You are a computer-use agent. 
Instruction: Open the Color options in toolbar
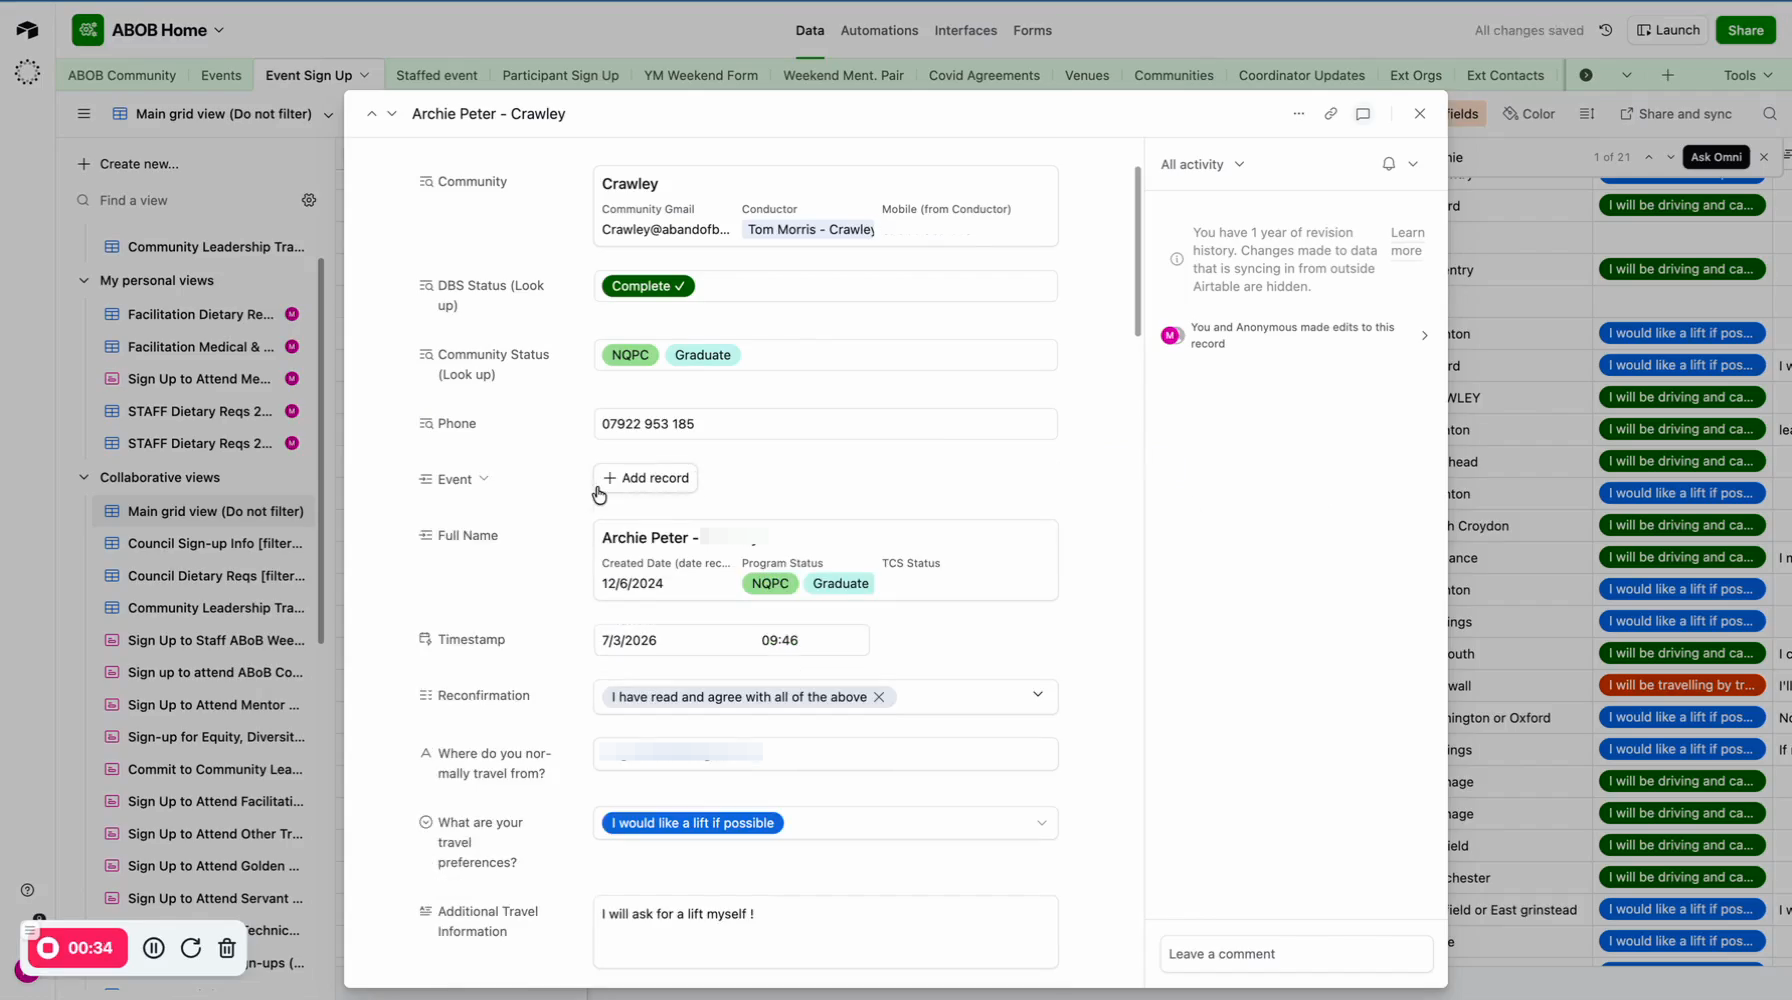1529,114
